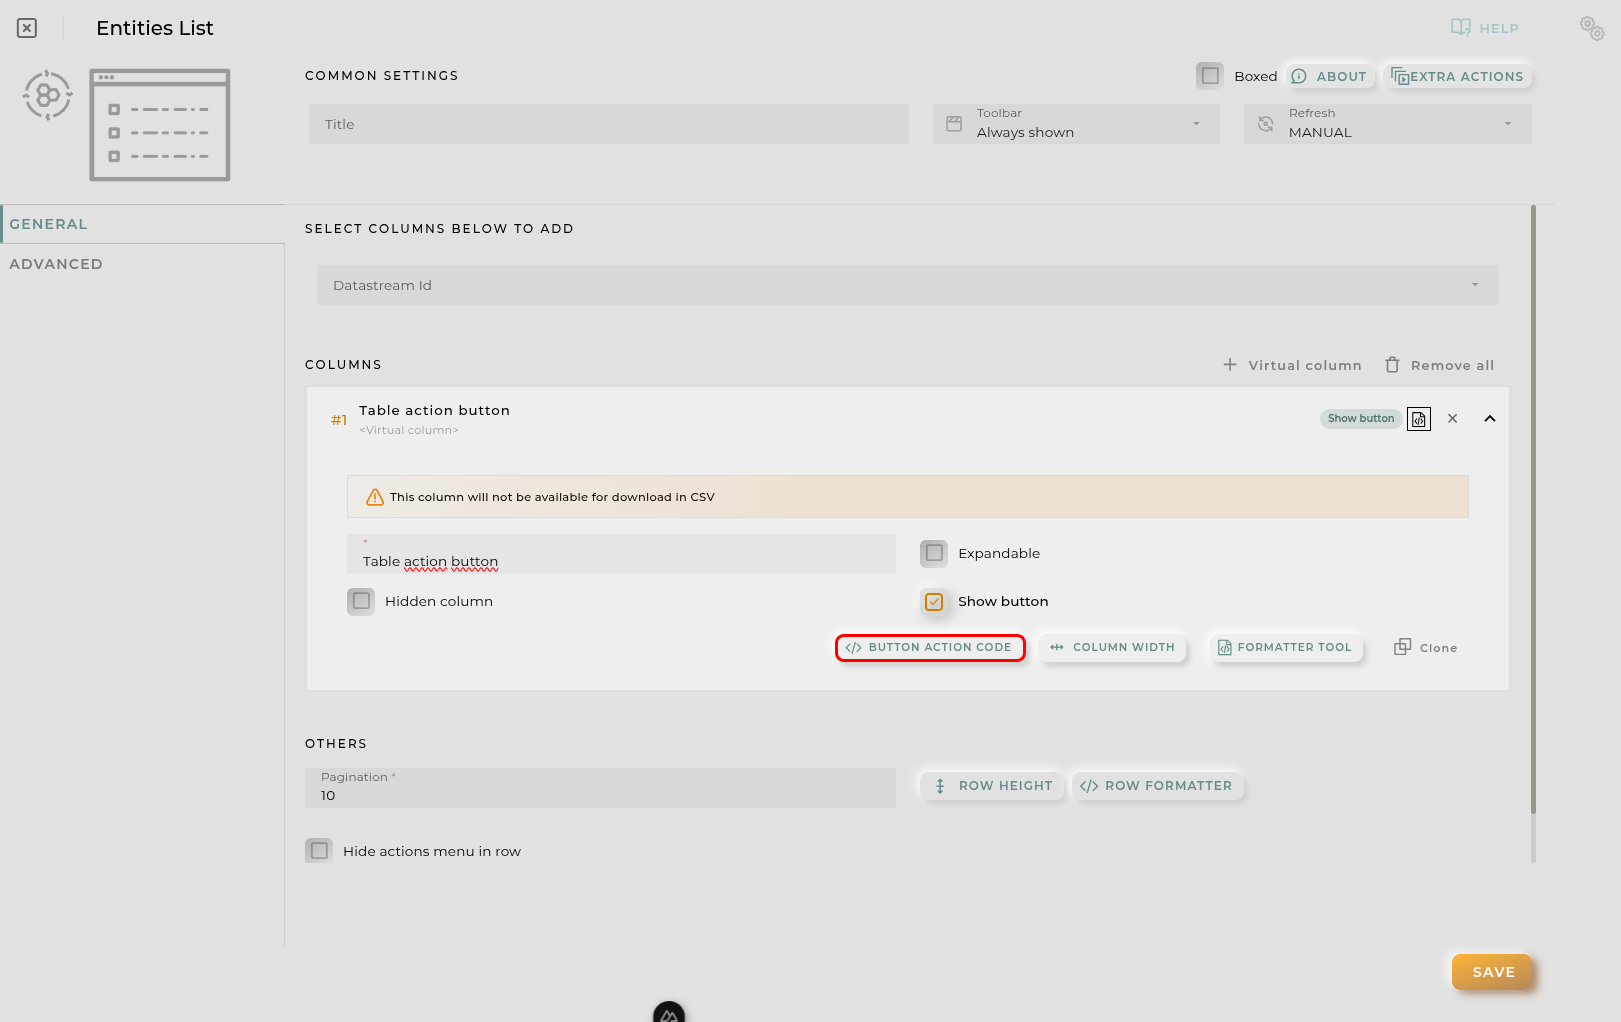Viewport: 1621px width, 1022px height.
Task: Open the formatter icon on Table action button row
Action: click(1418, 418)
